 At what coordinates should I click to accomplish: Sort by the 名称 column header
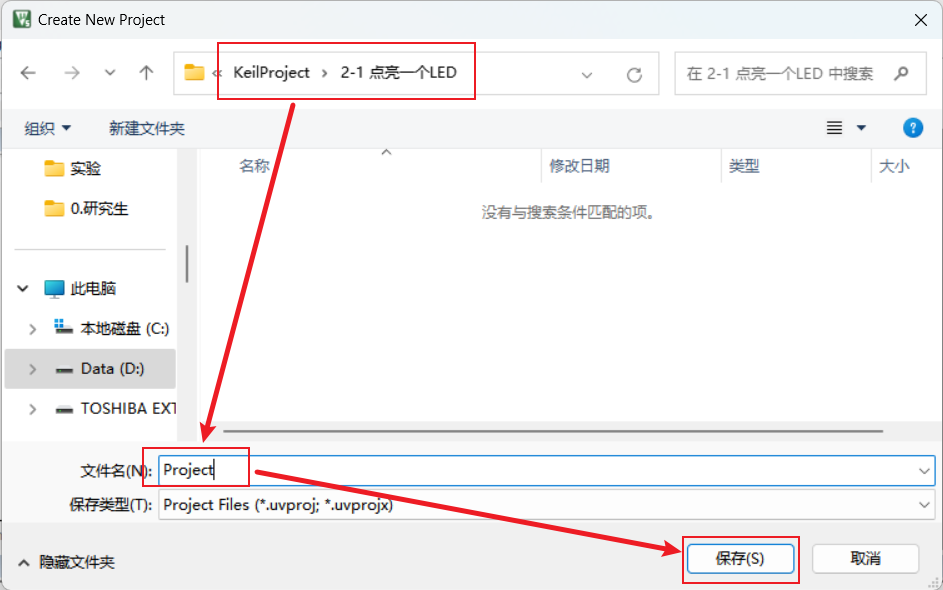coord(254,166)
